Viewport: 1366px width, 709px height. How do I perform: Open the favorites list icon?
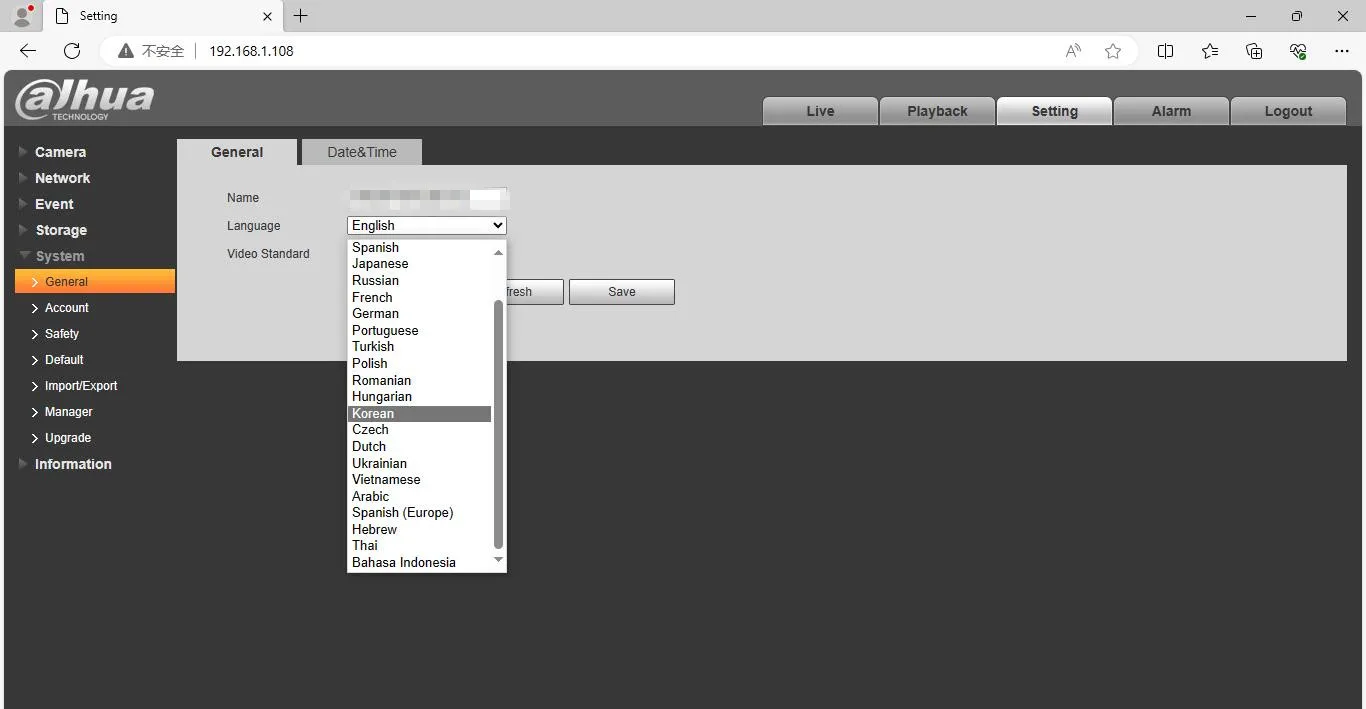tap(1210, 51)
